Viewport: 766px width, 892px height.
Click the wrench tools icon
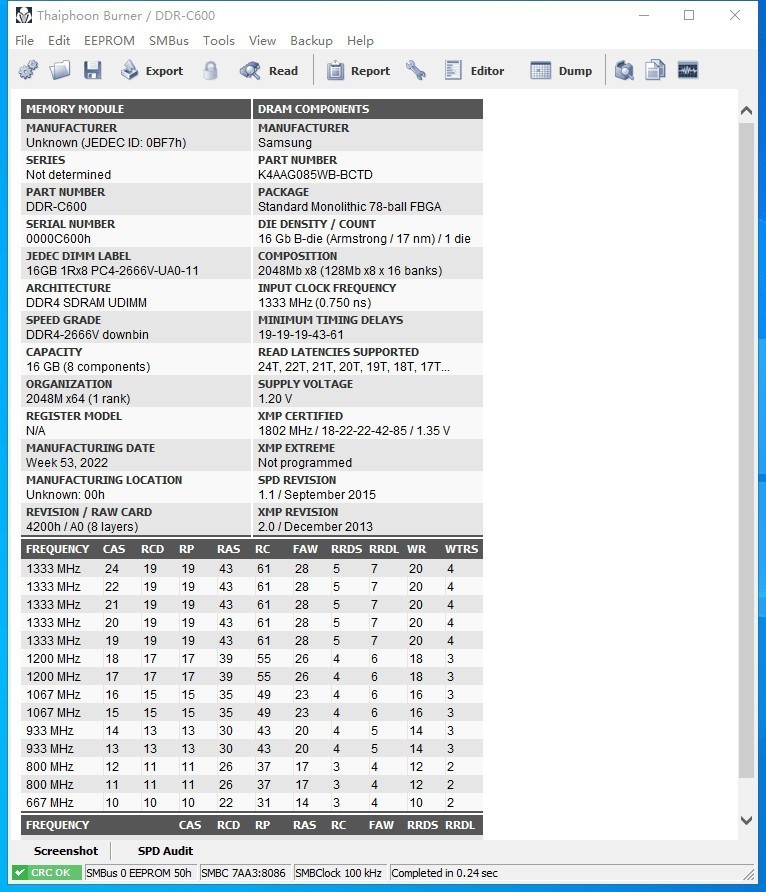click(416, 71)
